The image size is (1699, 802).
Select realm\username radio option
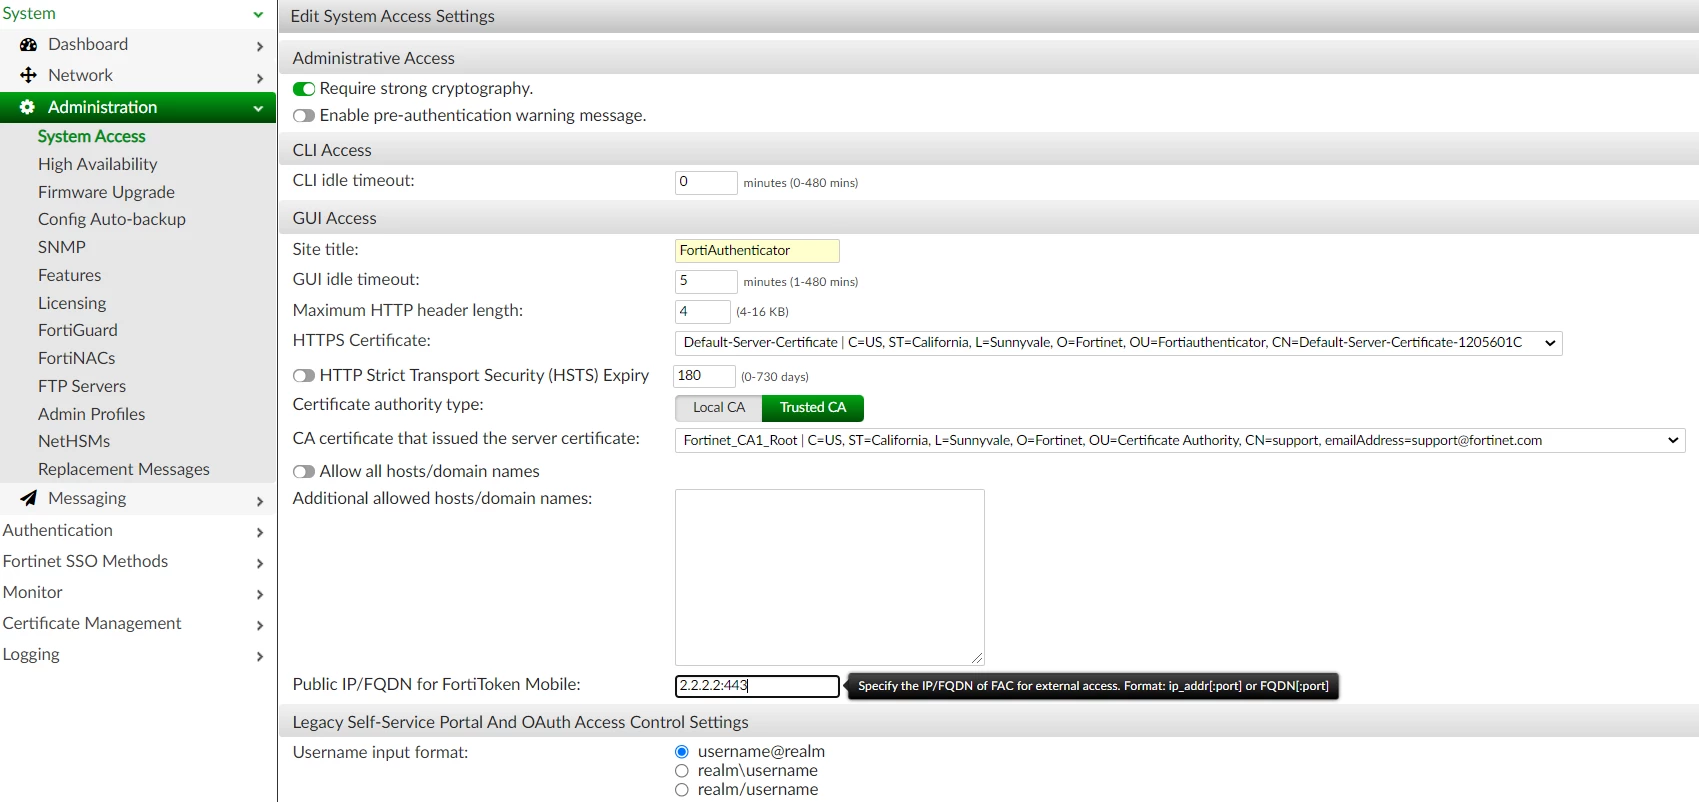(x=682, y=771)
